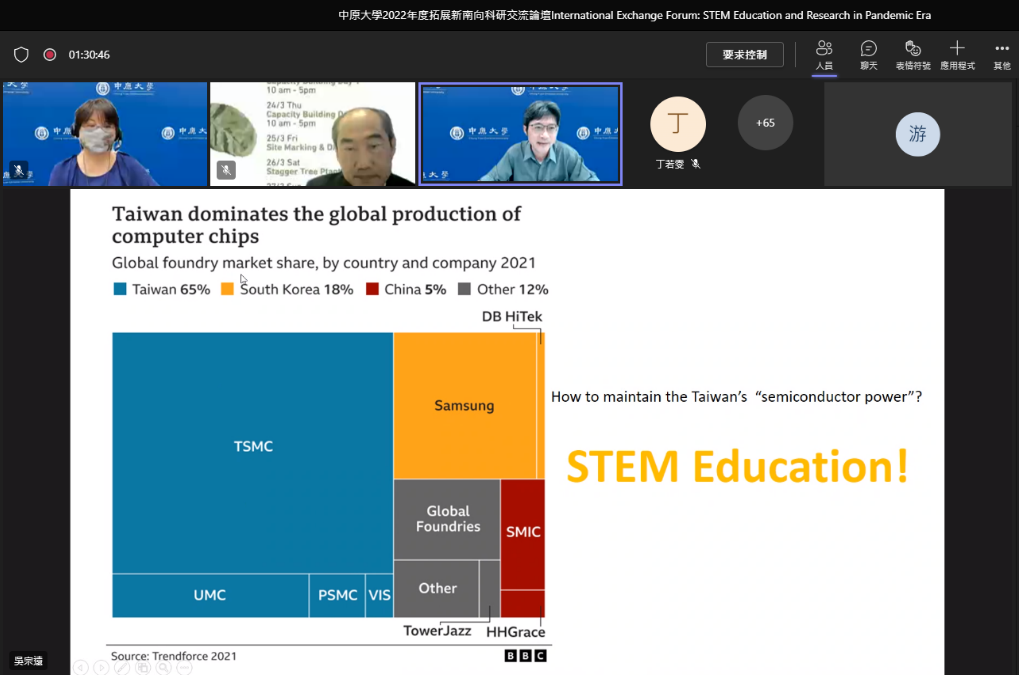Open the More (其他) options menu
Screen dimensions: 1019x675
coord(1001,55)
